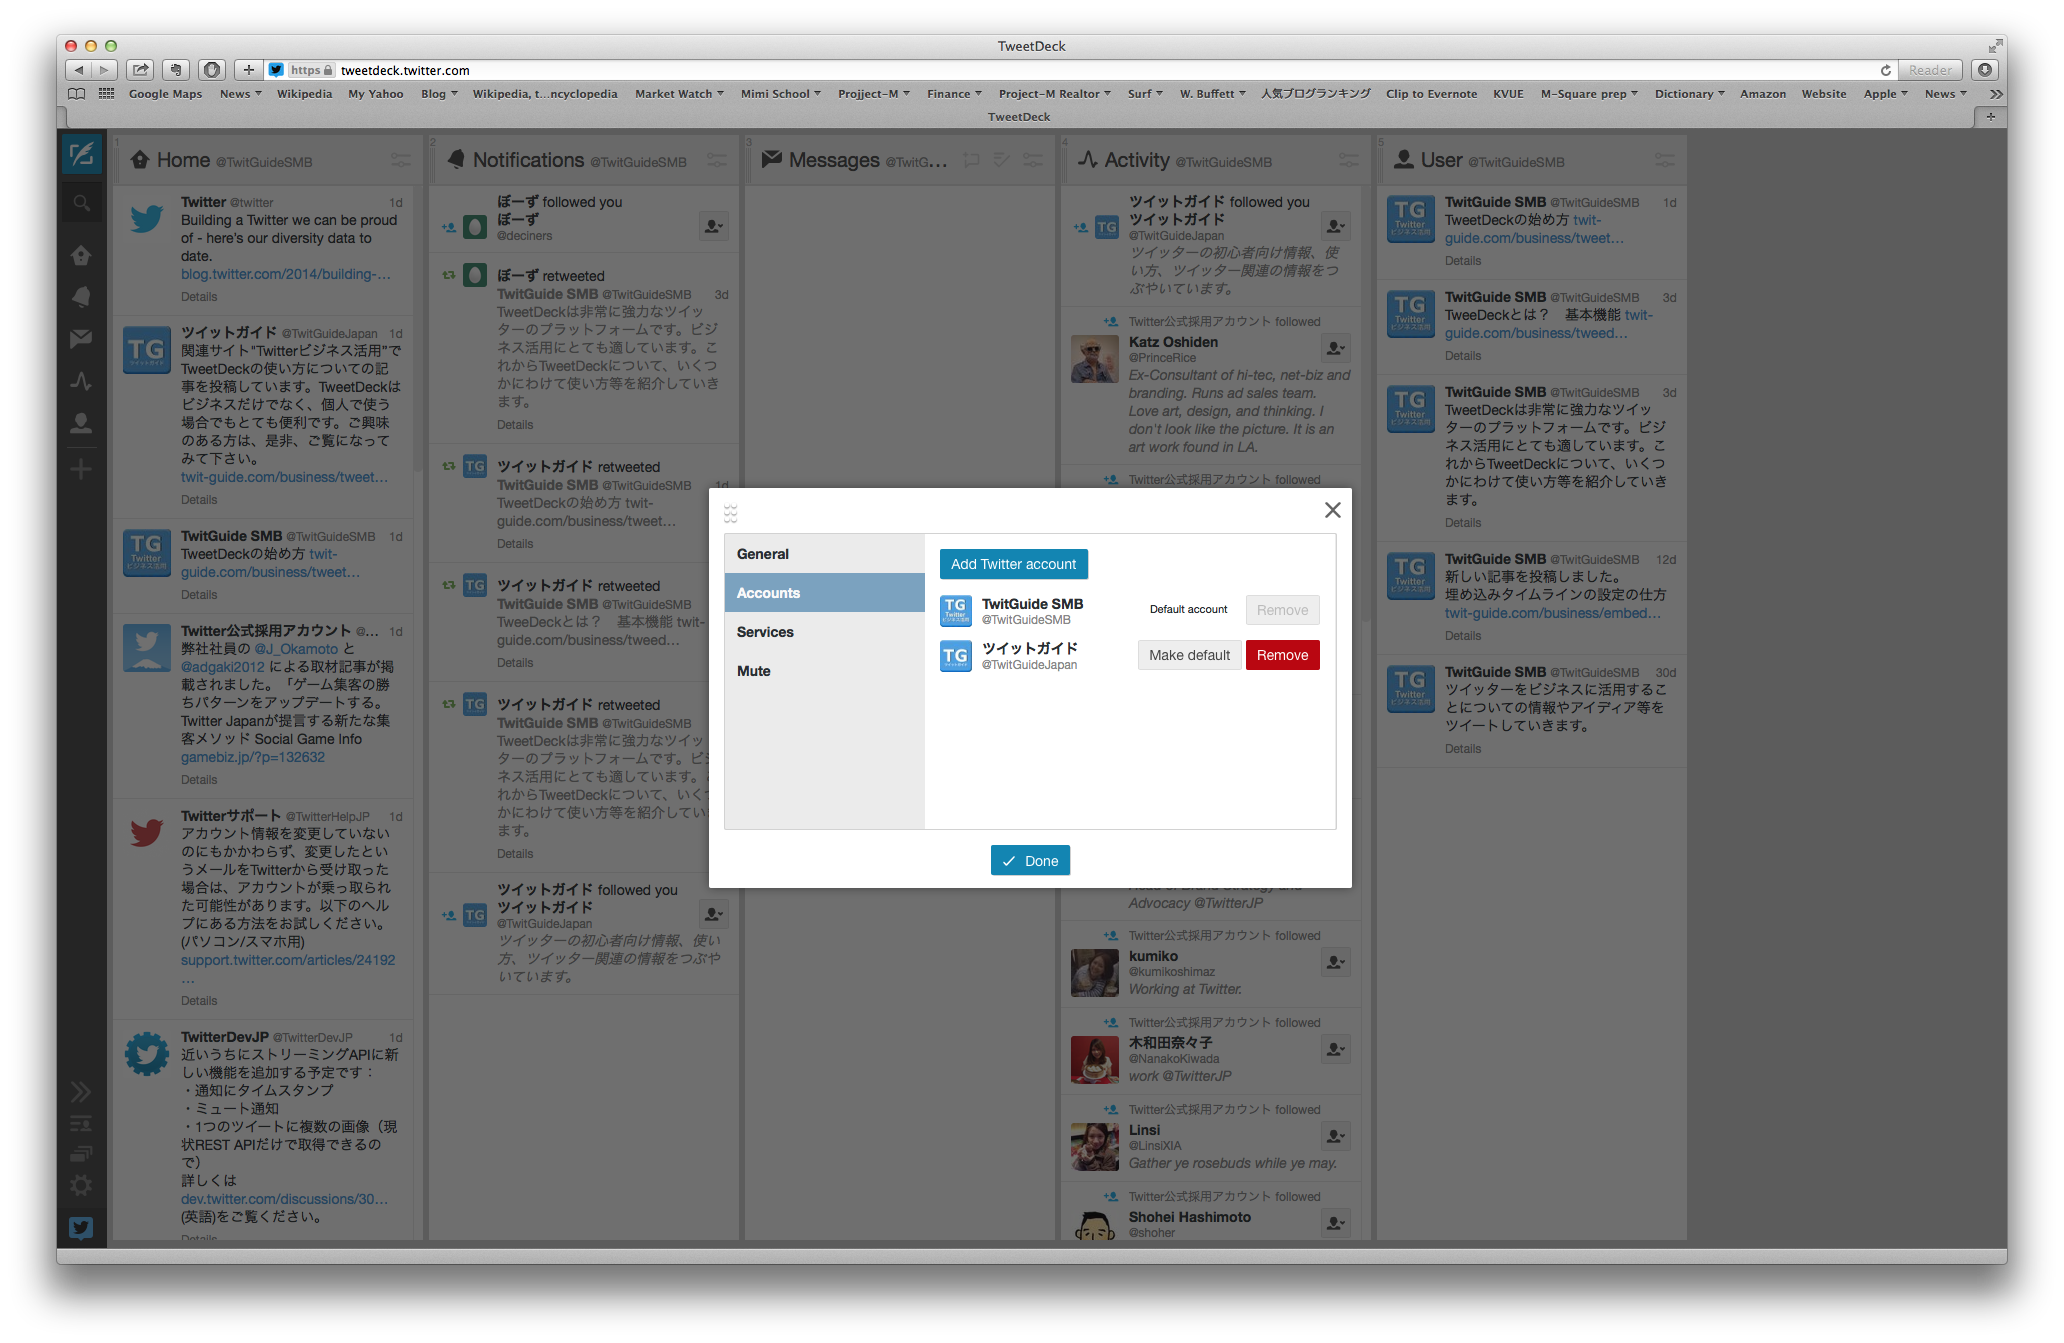Viewport: 2064px width, 1343px height.
Task: Open a new tab with the plus button
Action: 1991,117
